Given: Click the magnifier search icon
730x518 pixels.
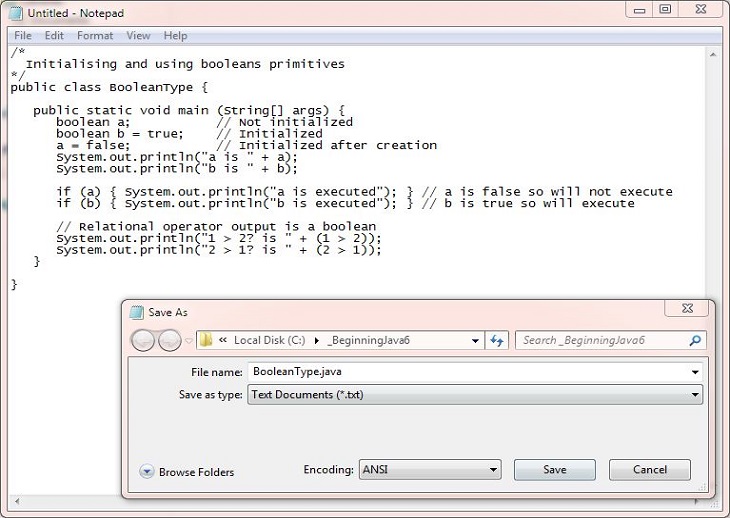Looking at the screenshot, I should click(x=695, y=341).
